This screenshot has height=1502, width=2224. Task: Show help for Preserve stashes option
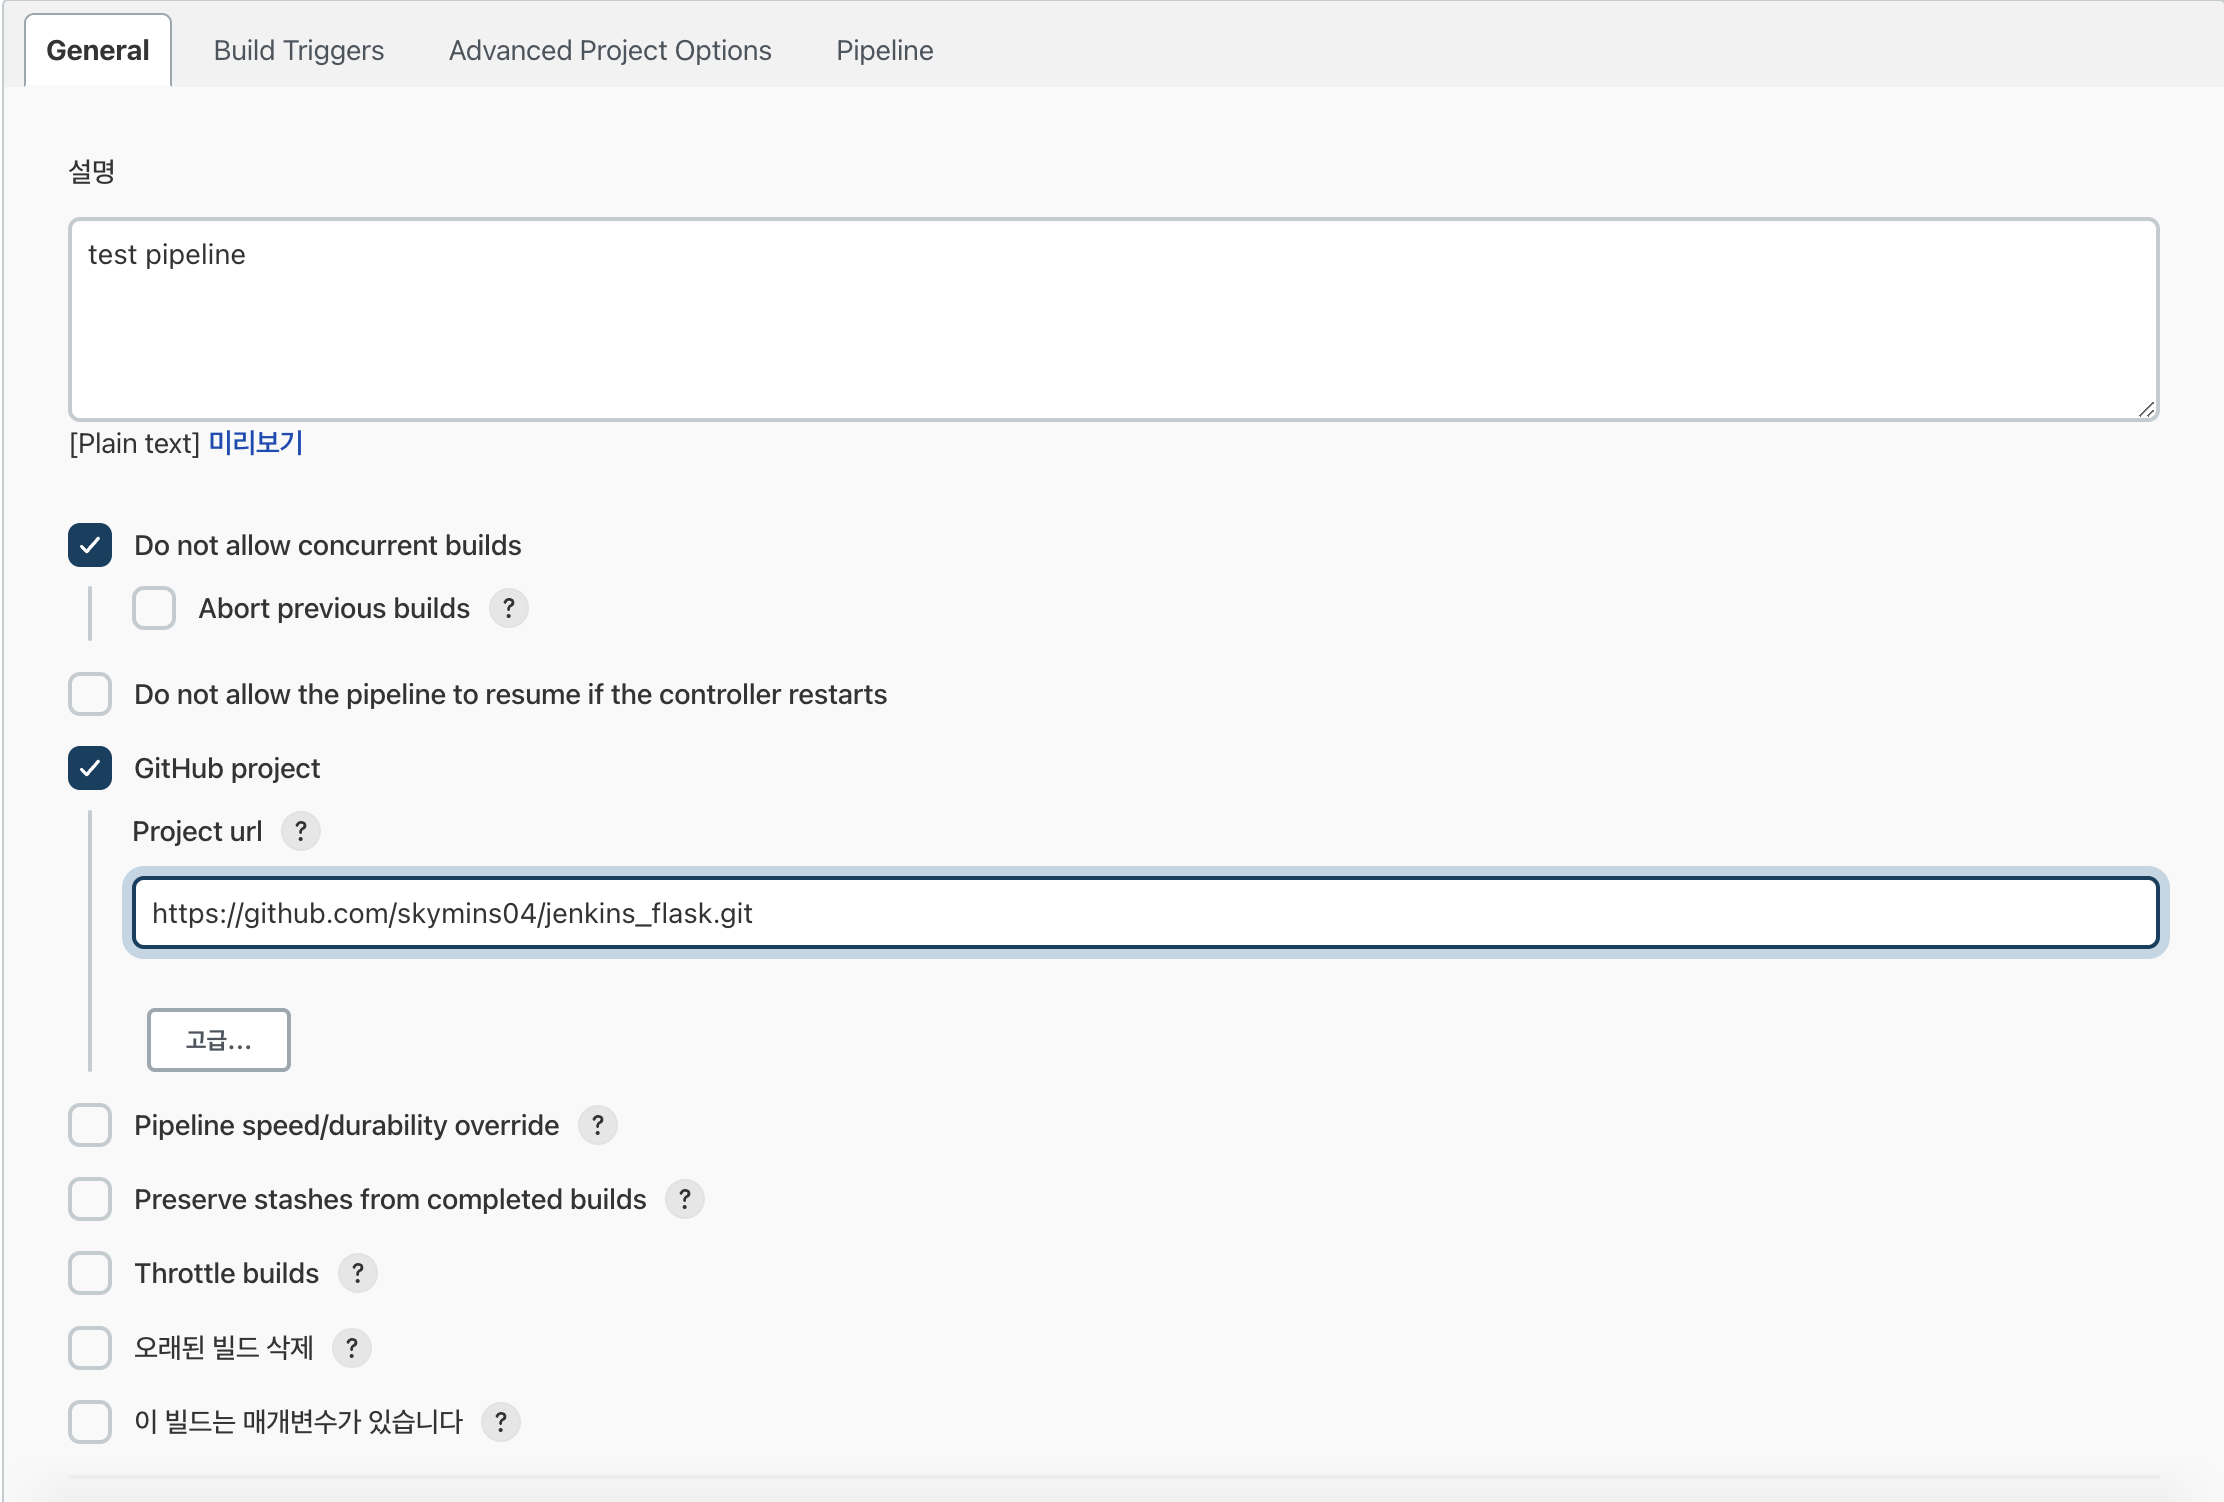684,1199
